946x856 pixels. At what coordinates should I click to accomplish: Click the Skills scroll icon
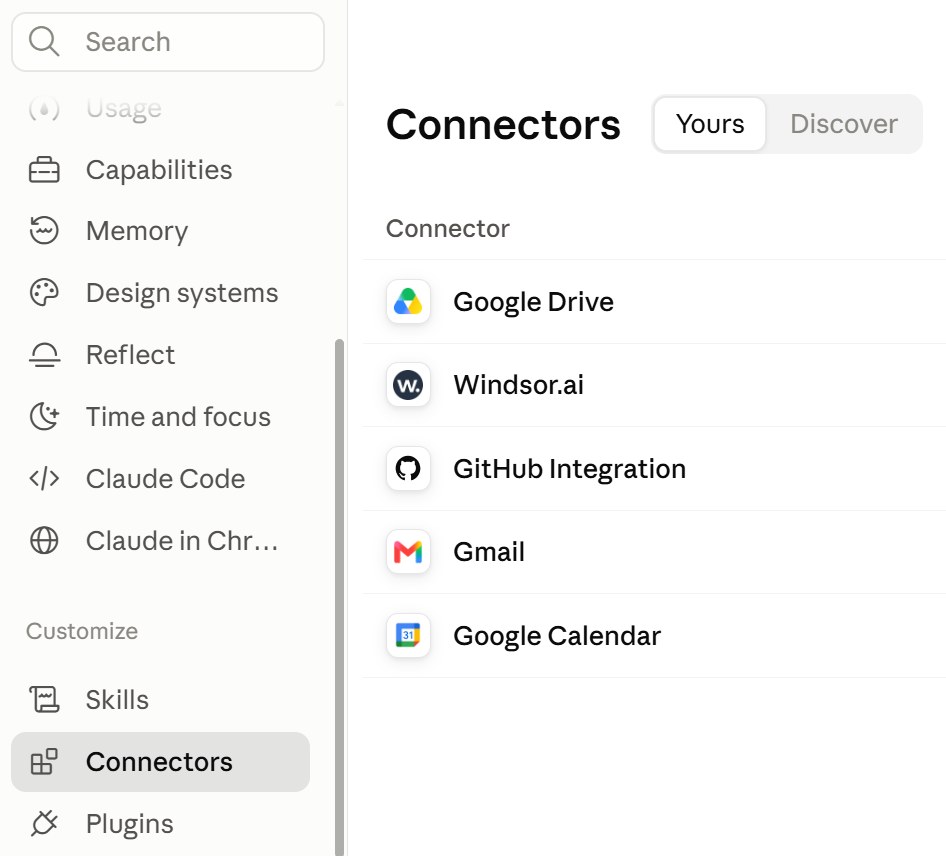point(44,700)
